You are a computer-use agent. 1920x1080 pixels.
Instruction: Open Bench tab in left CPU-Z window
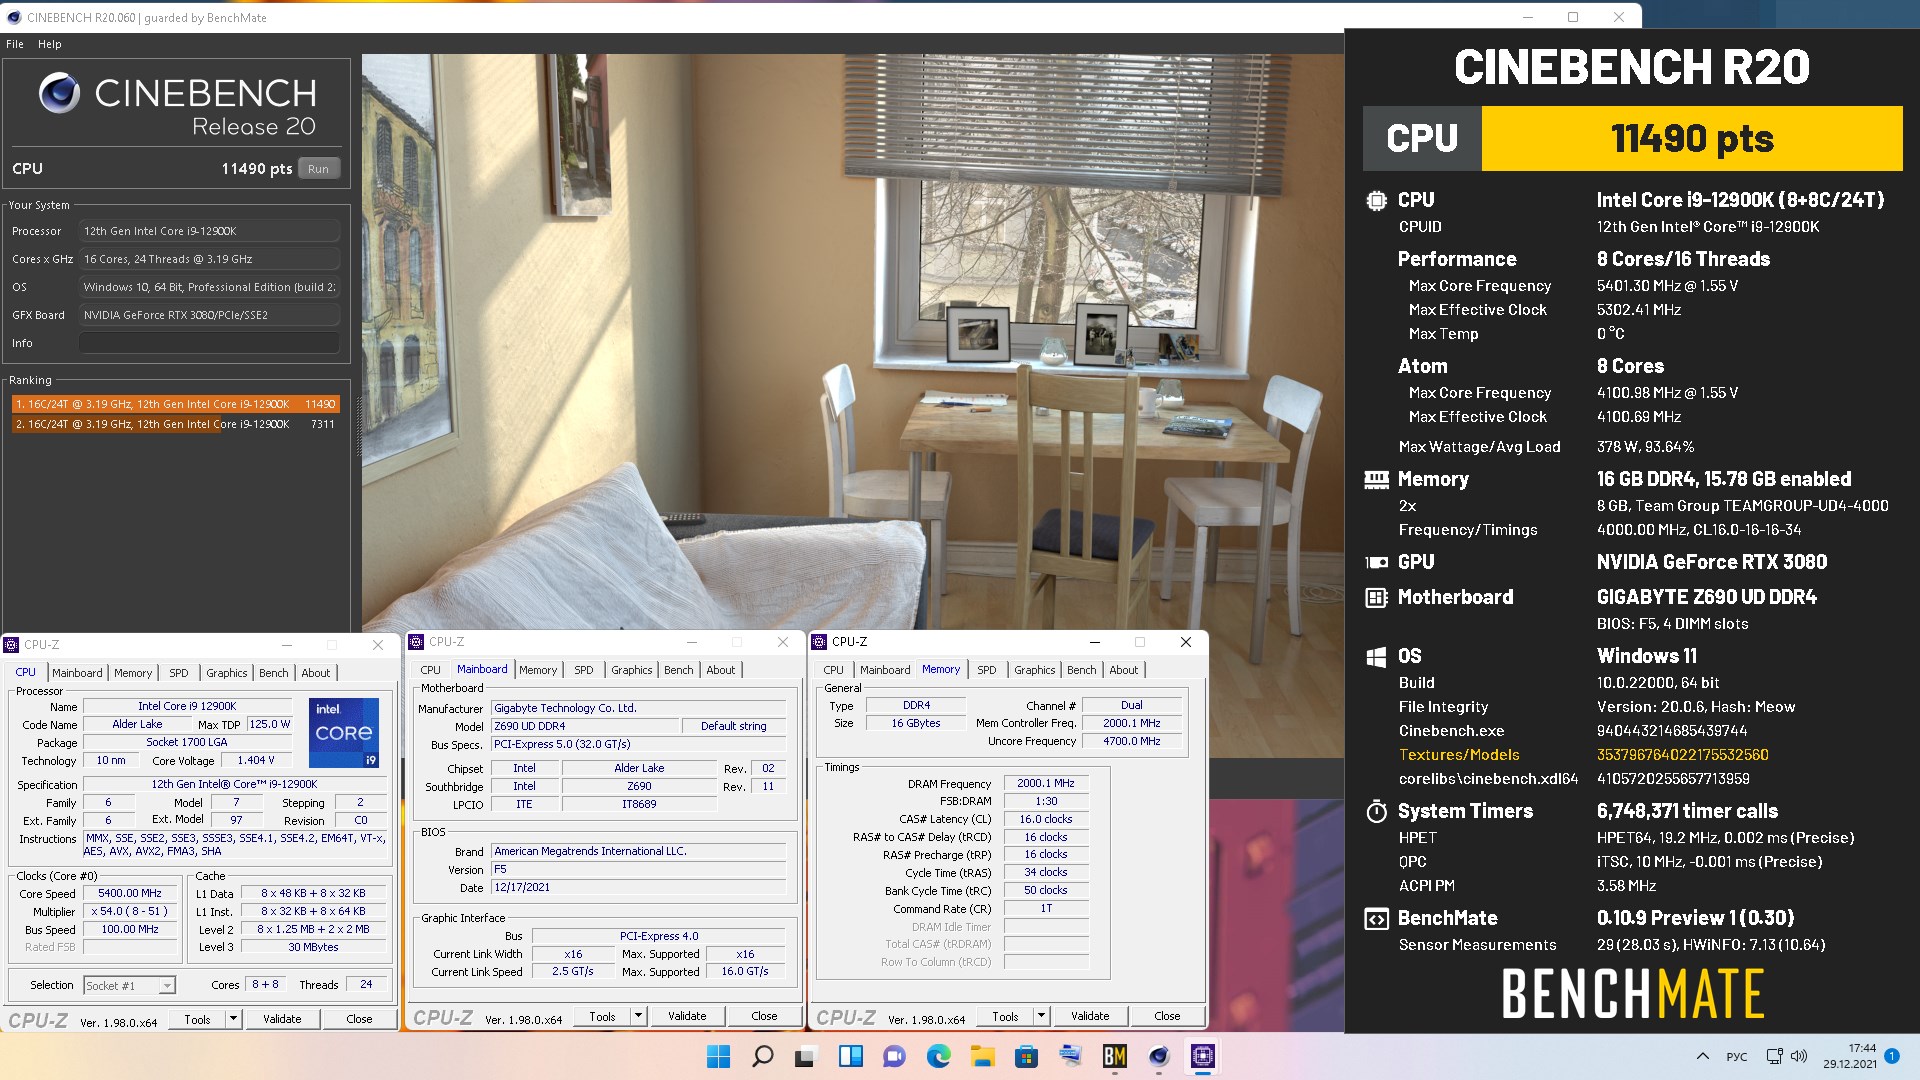[x=273, y=673]
